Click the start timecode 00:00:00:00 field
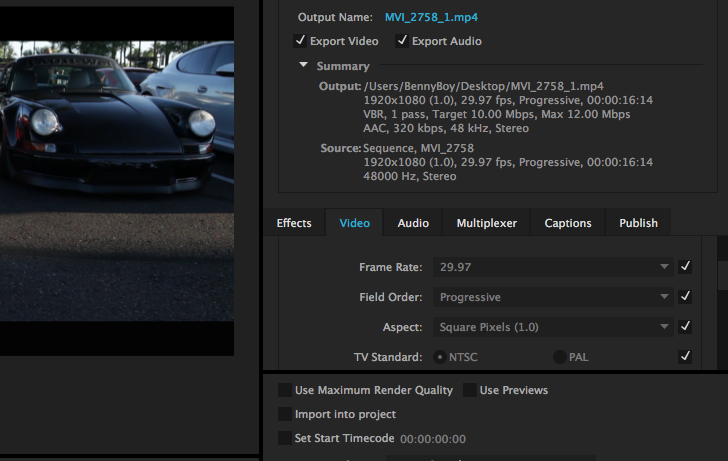 [x=433, y=439]
